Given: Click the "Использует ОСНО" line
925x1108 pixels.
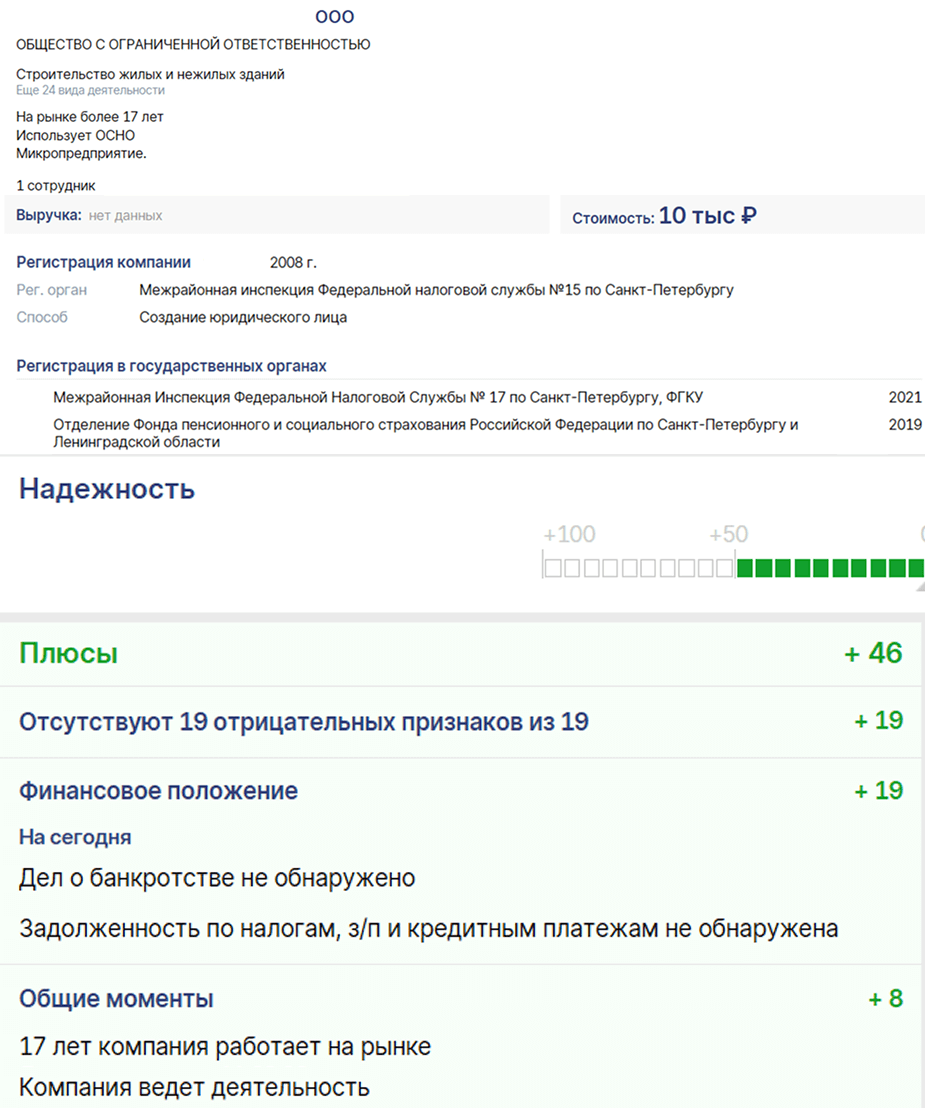Looking at the screenshot, I should click(76, 135).
